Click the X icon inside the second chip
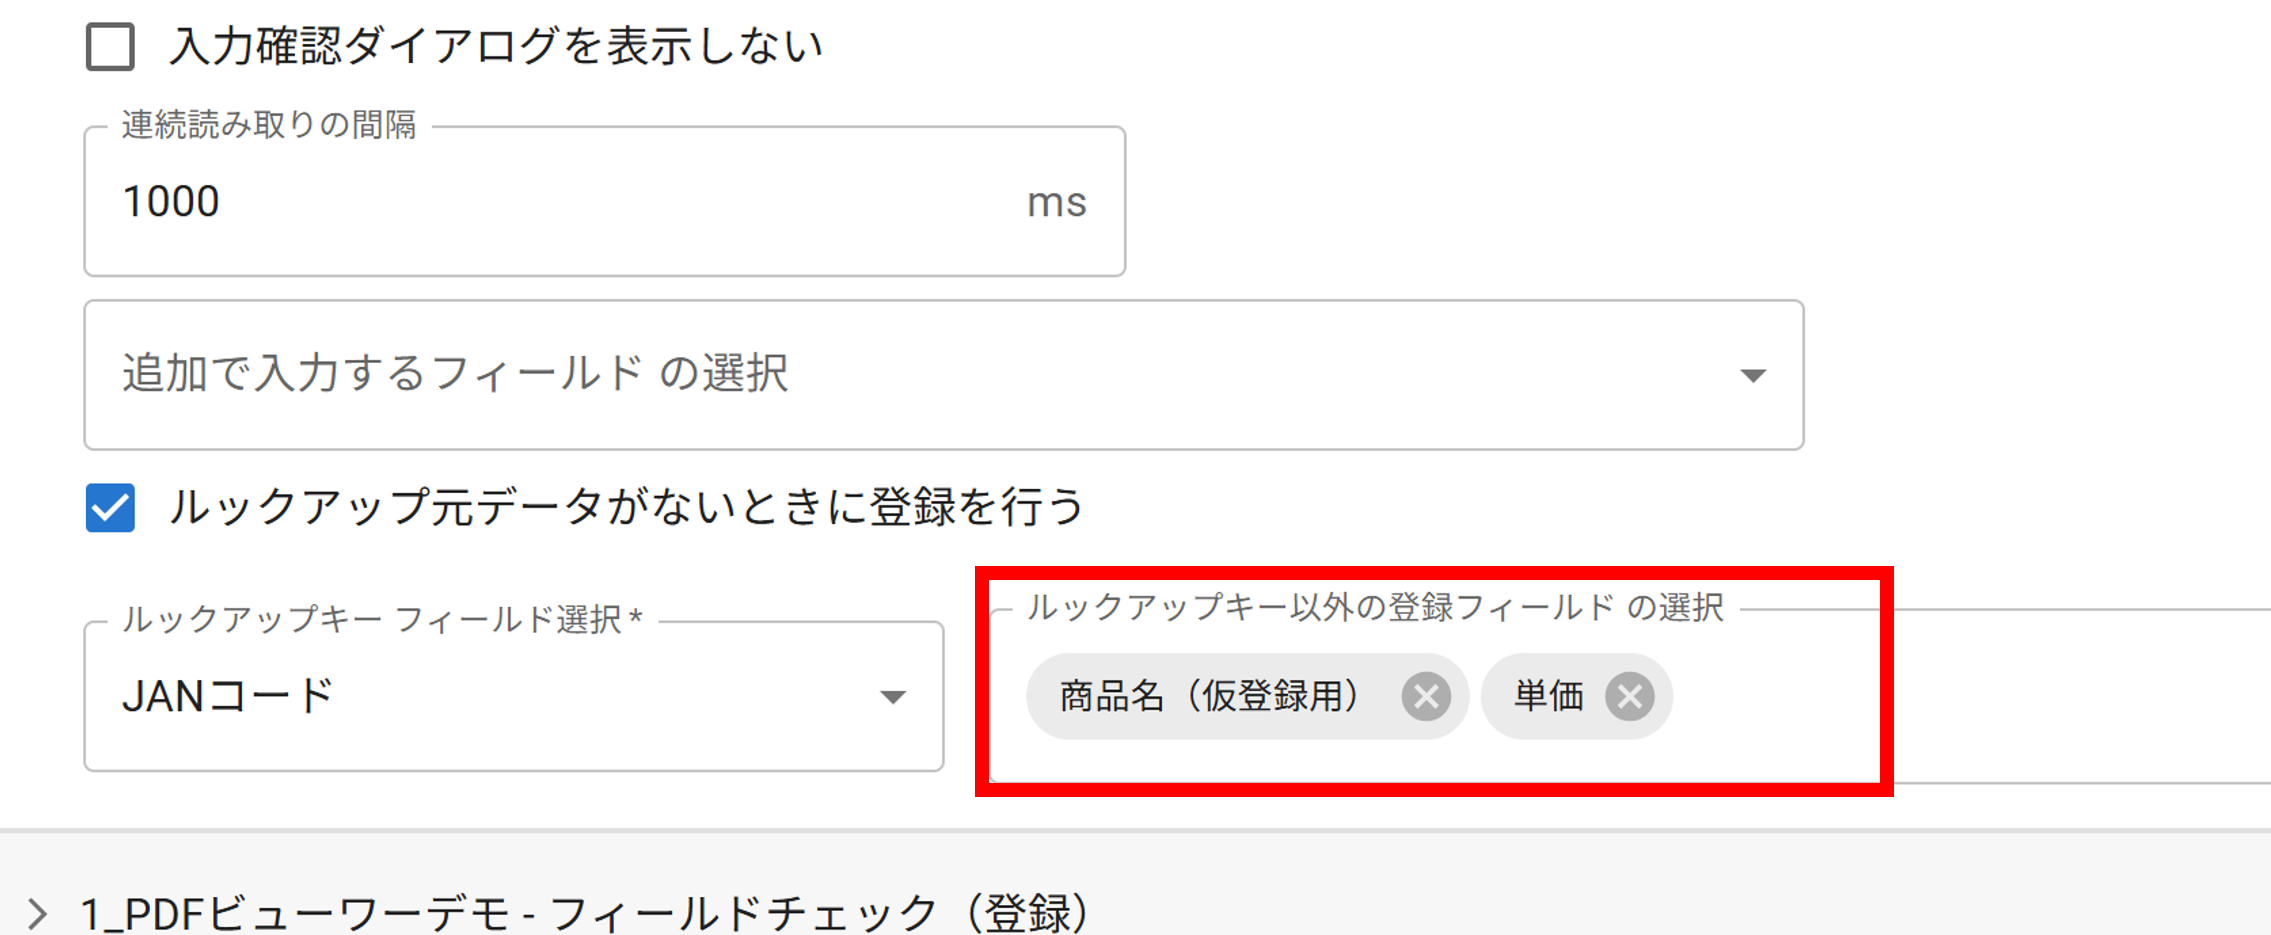The image size is (2271, 935). point(1630,697)
